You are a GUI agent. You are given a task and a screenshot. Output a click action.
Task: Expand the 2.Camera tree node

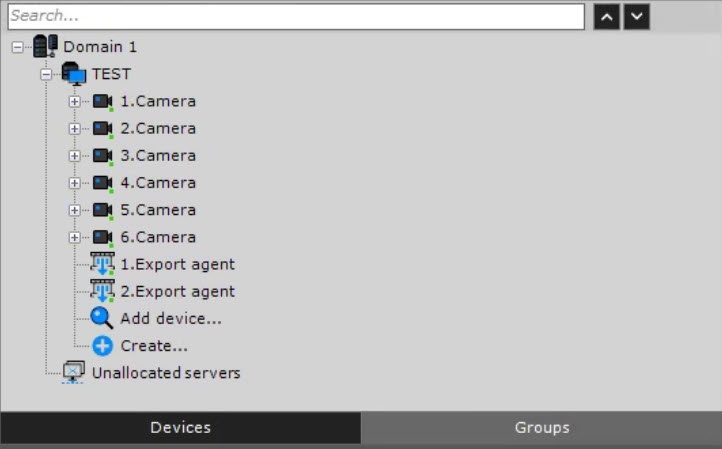click(x=74, y=129)
